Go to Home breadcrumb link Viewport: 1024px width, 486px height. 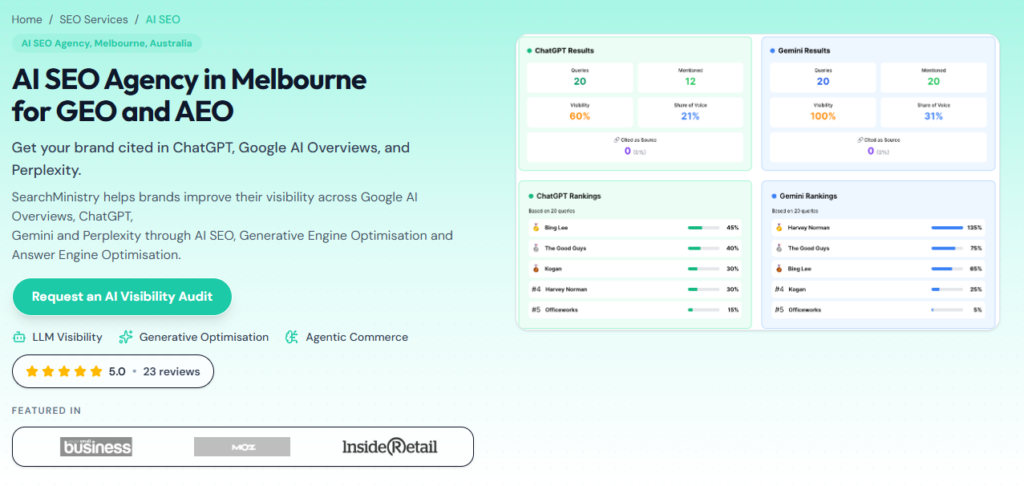26,20
